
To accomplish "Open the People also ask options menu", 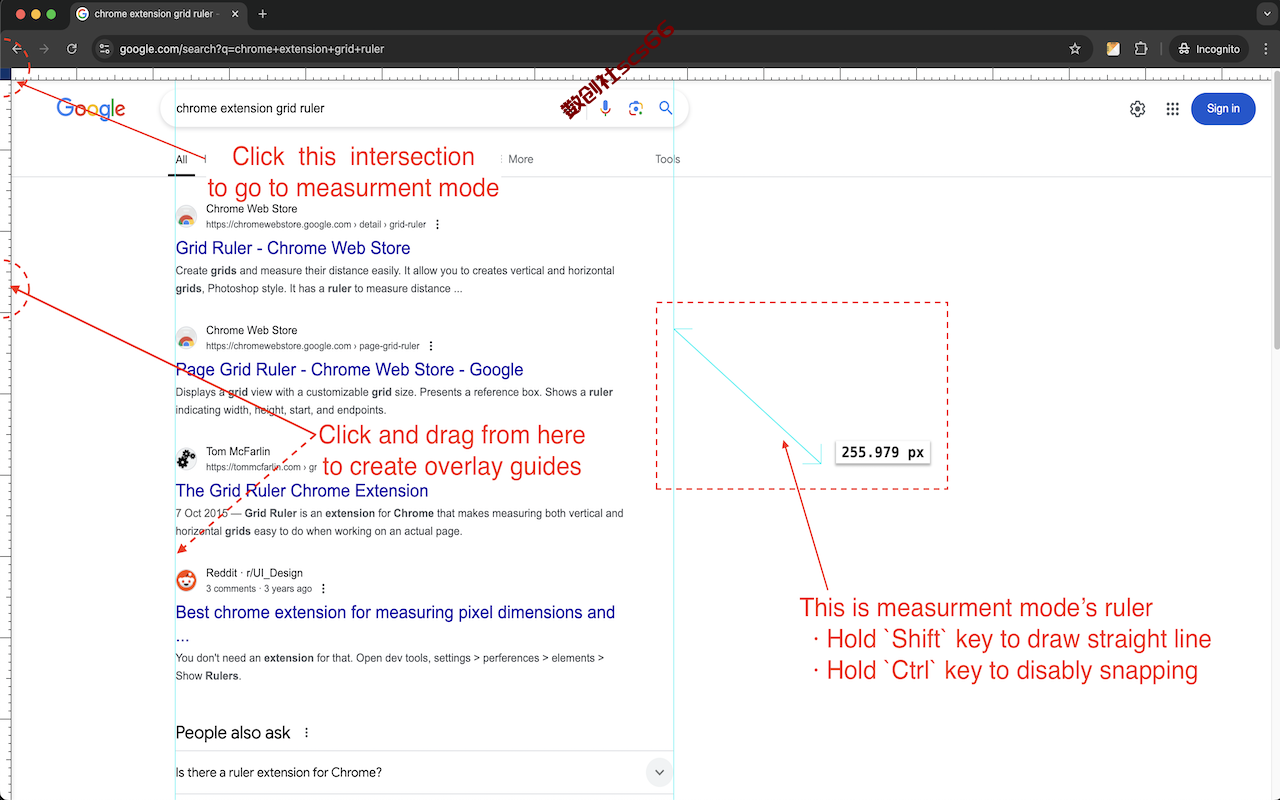I will [x=306, y=733].
